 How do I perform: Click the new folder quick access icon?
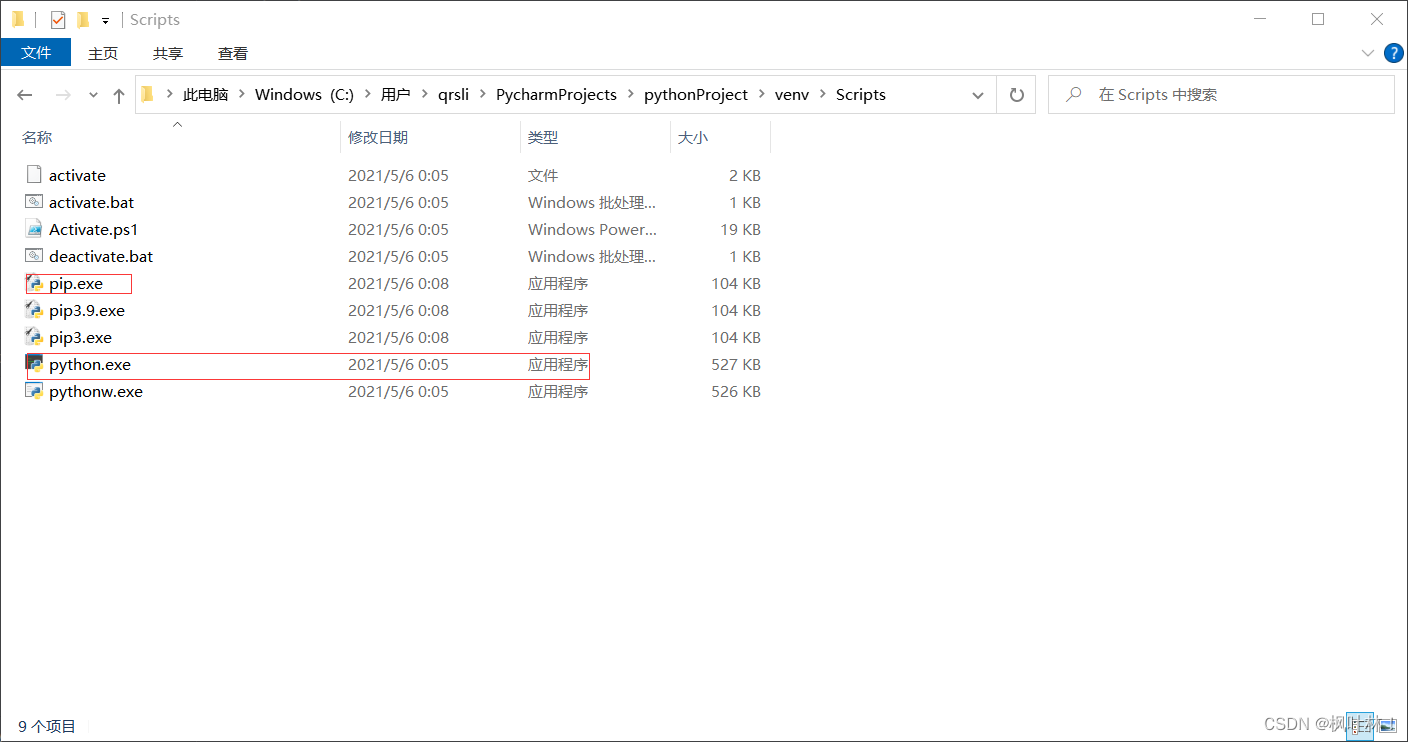pyautogui.click(x=83, y=20)
